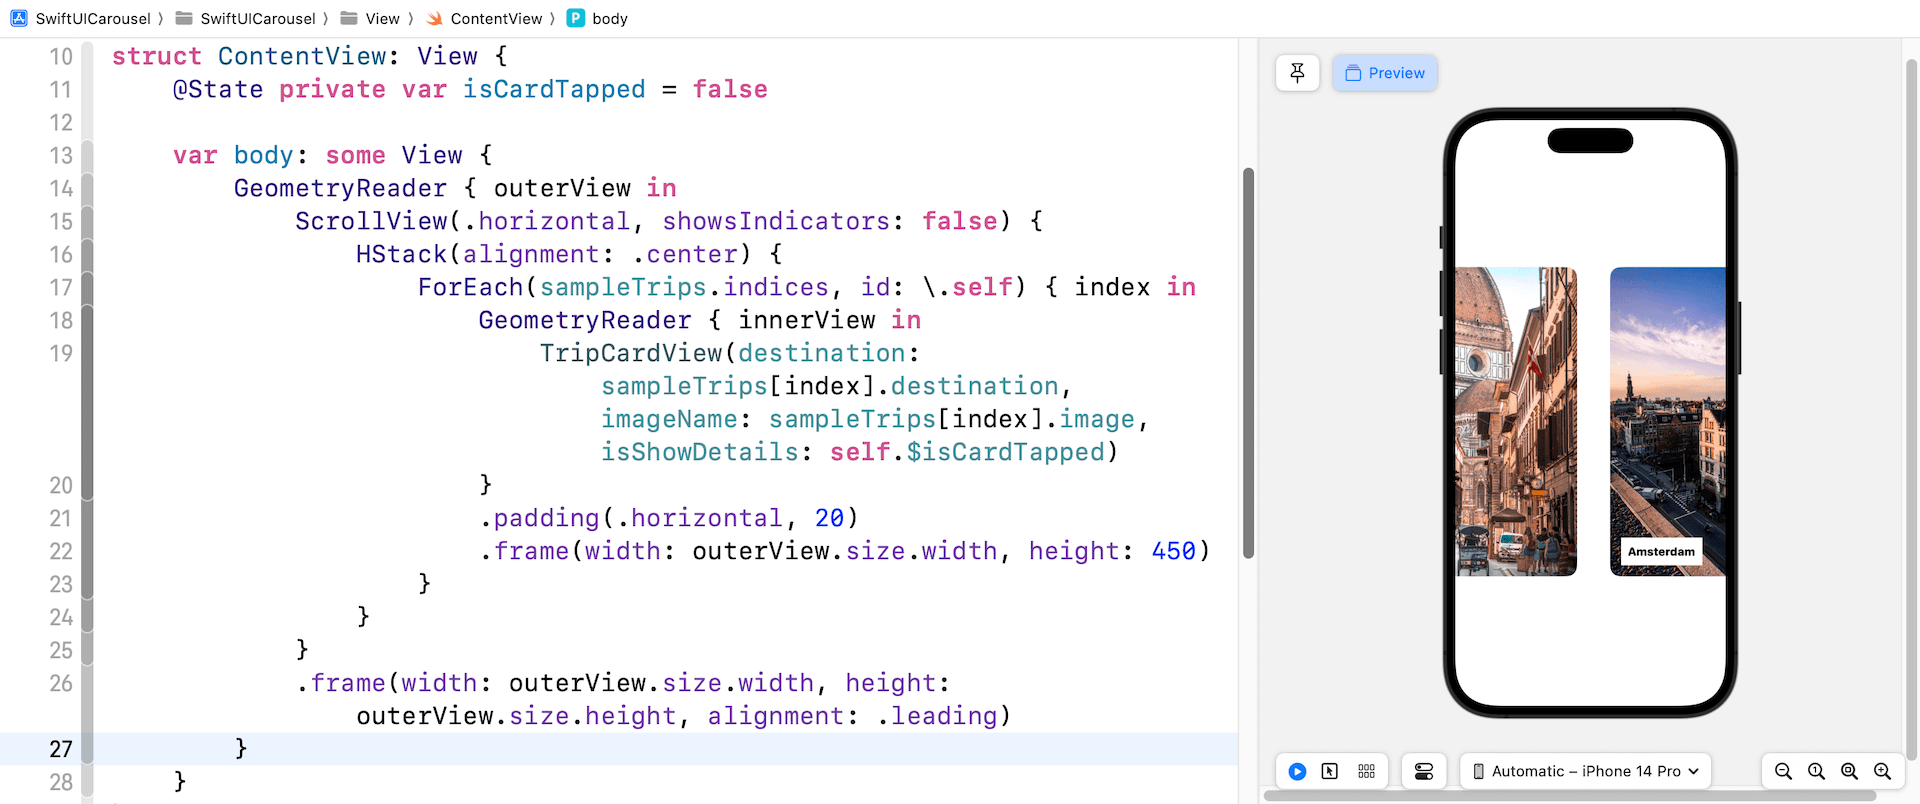Zoom preview to fit
Screen dimensions: 1920x804
tap(1849, 771)
